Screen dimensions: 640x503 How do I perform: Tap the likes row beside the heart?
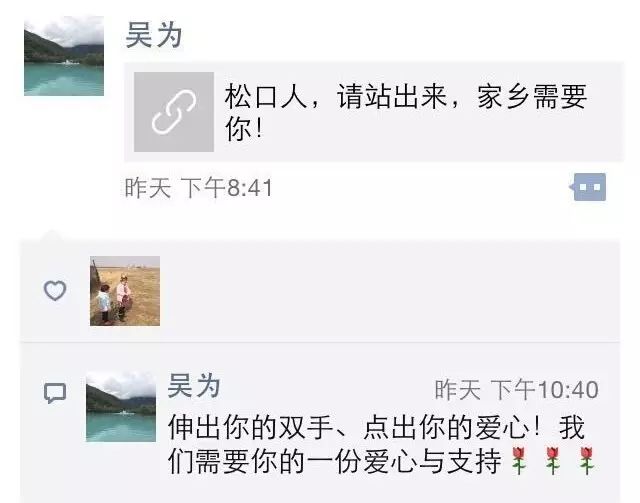pyautogui.click(x=320, y=291)
